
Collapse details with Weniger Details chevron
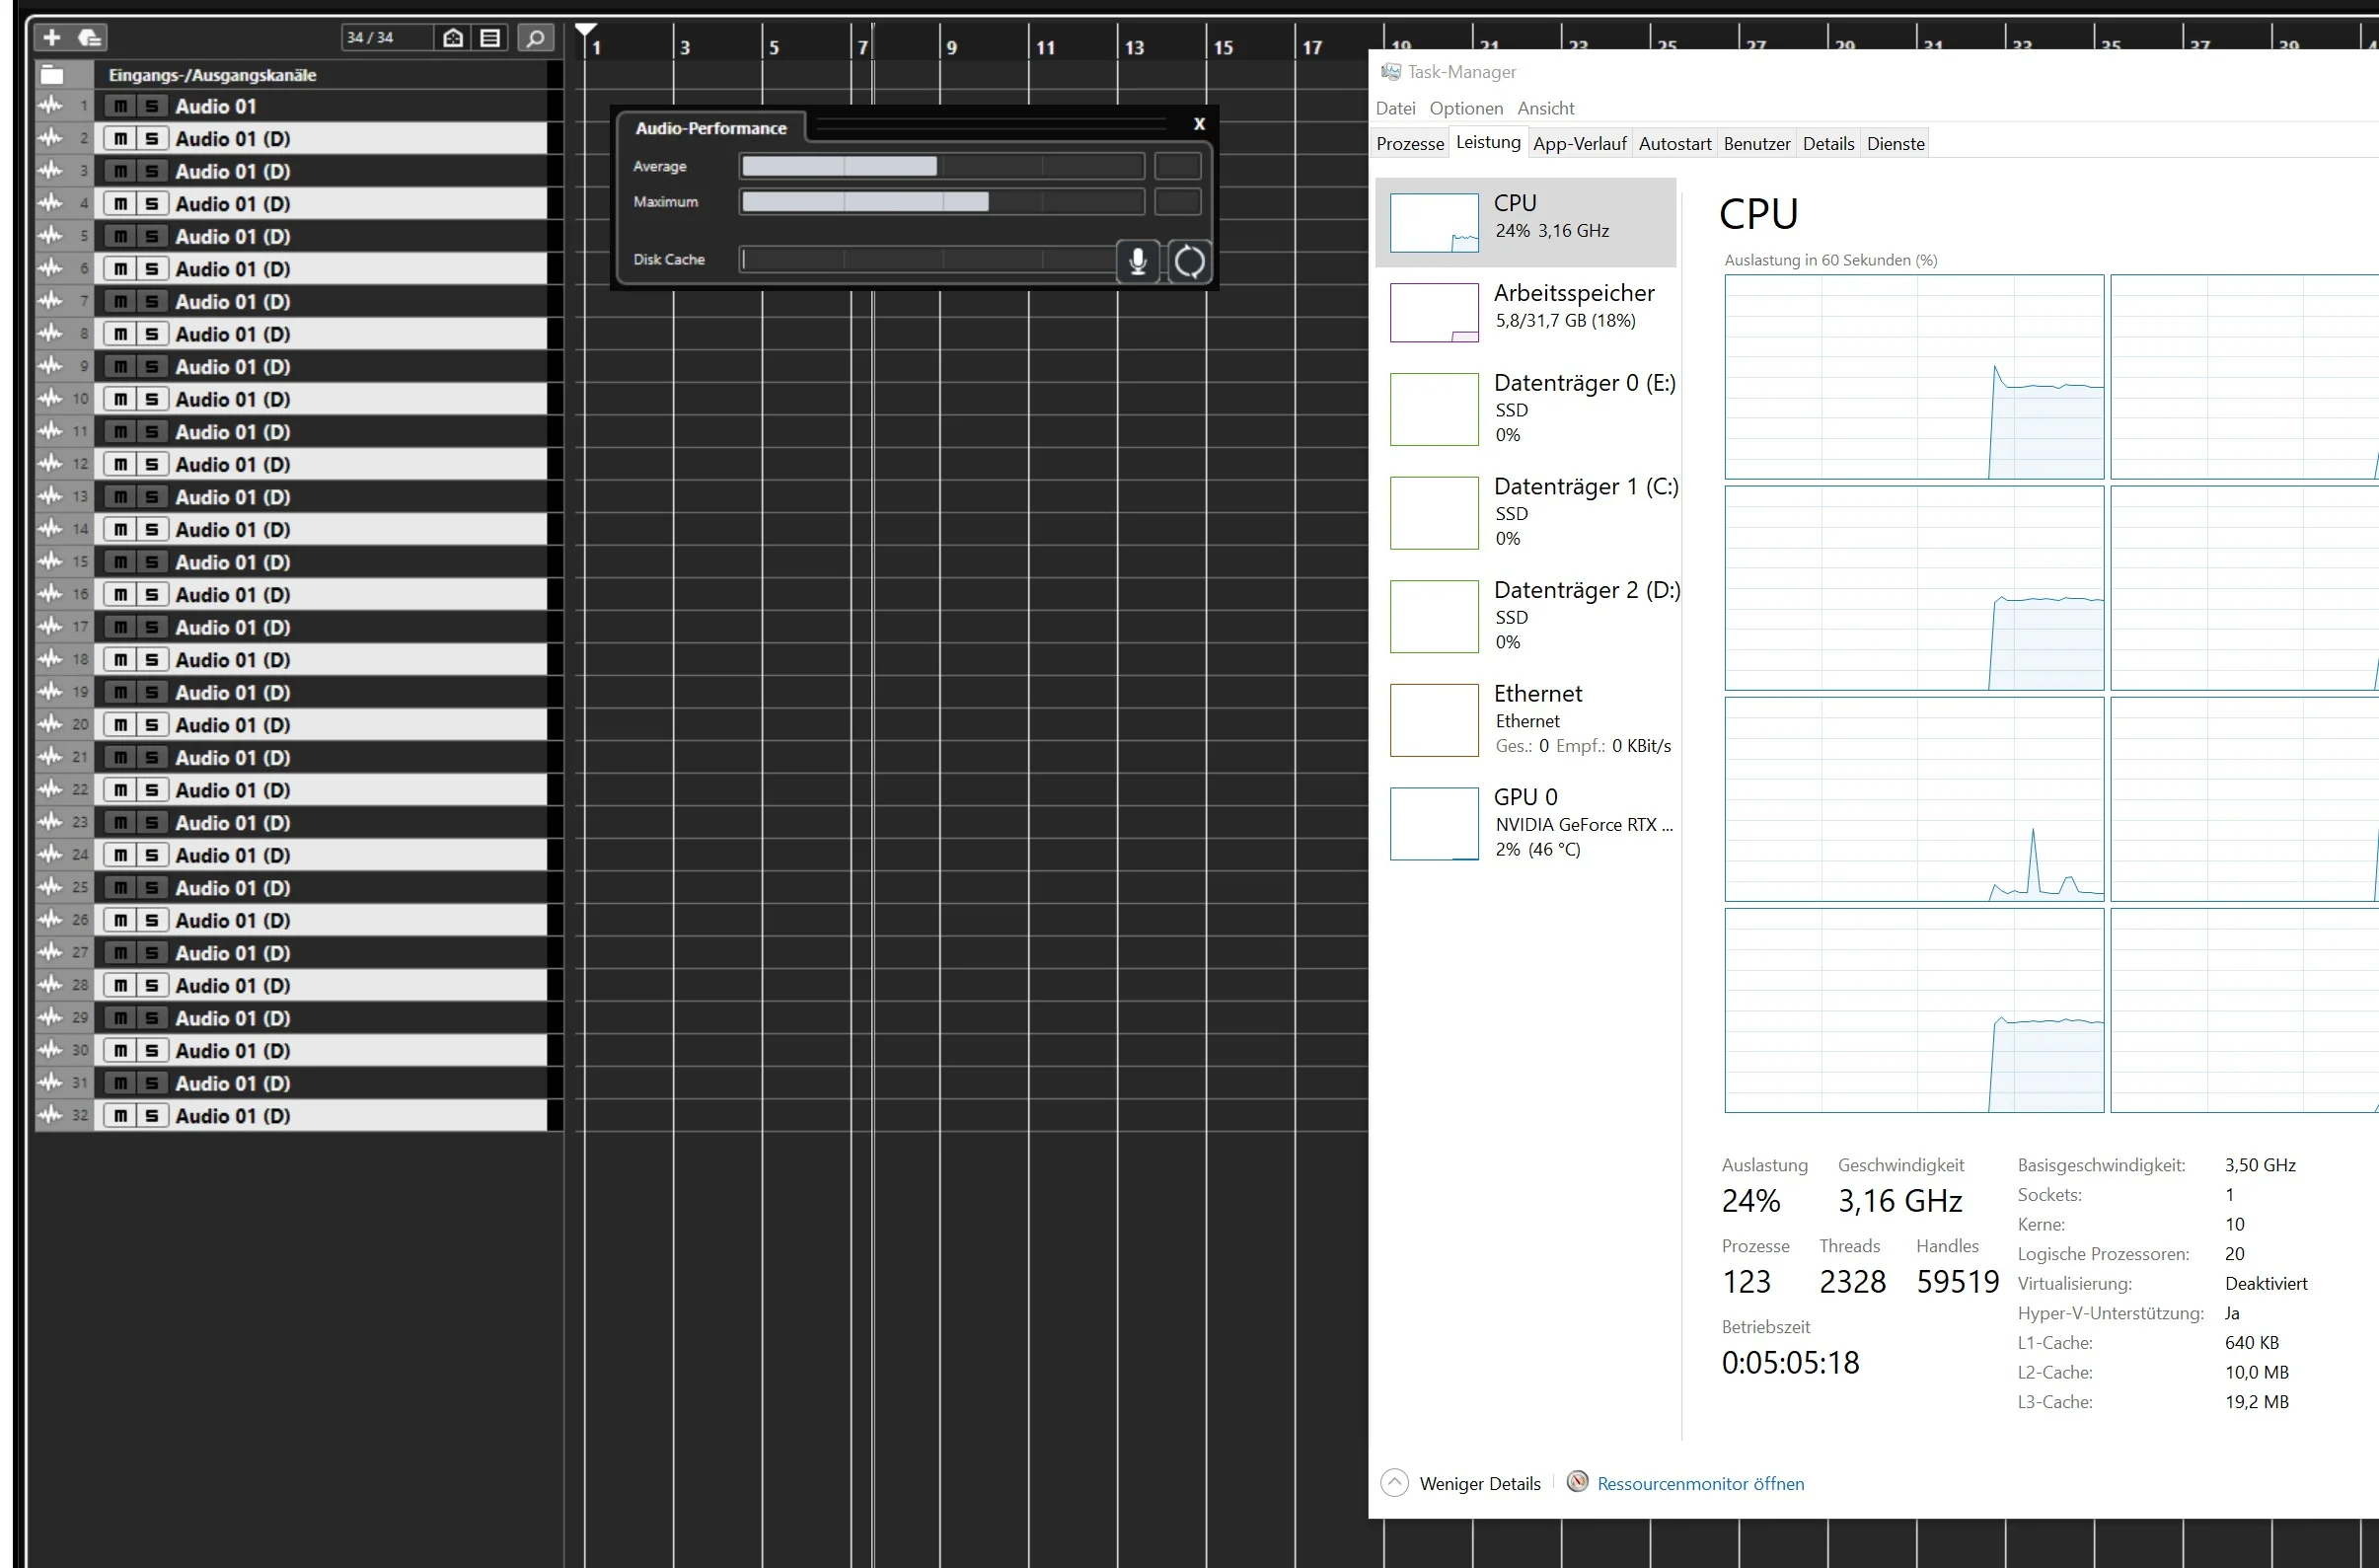click(x=1394, y=1483)
